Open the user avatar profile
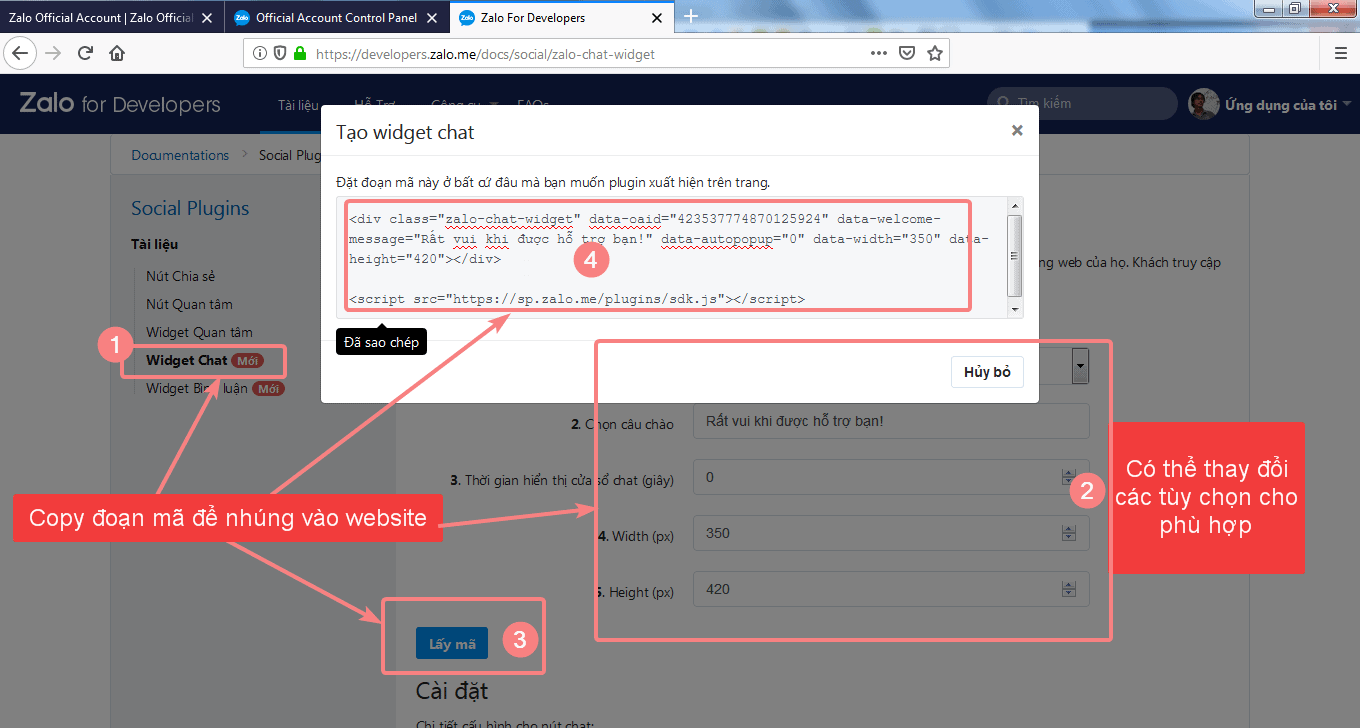 [1203, 104]
